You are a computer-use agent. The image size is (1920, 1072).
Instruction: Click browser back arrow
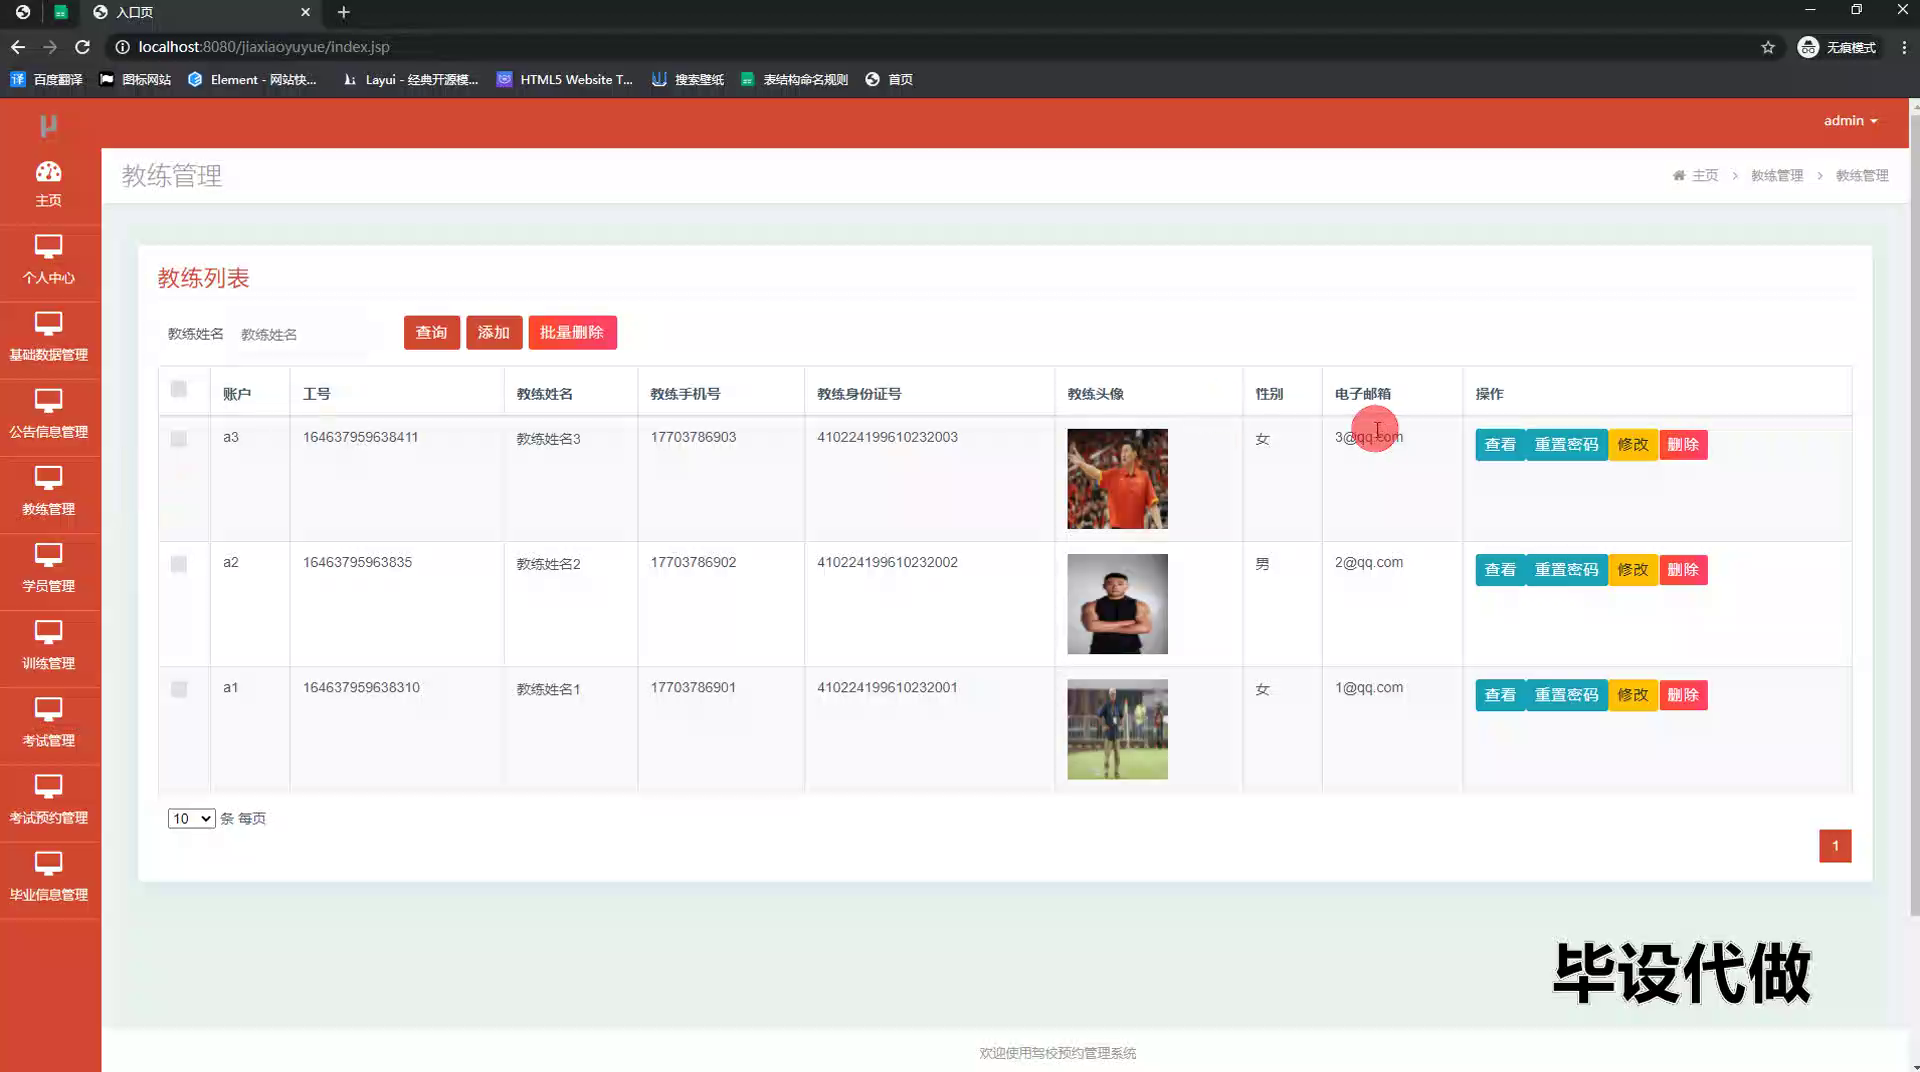(x=18, y=47)
